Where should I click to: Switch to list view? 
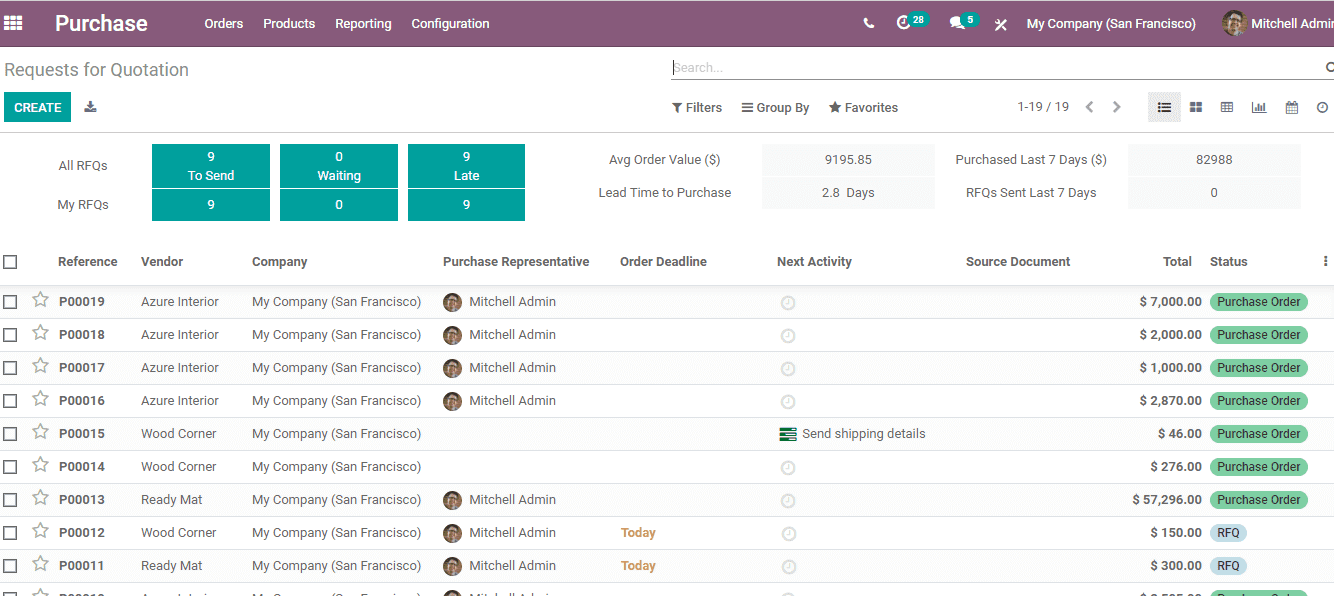tap(1164, 107)
